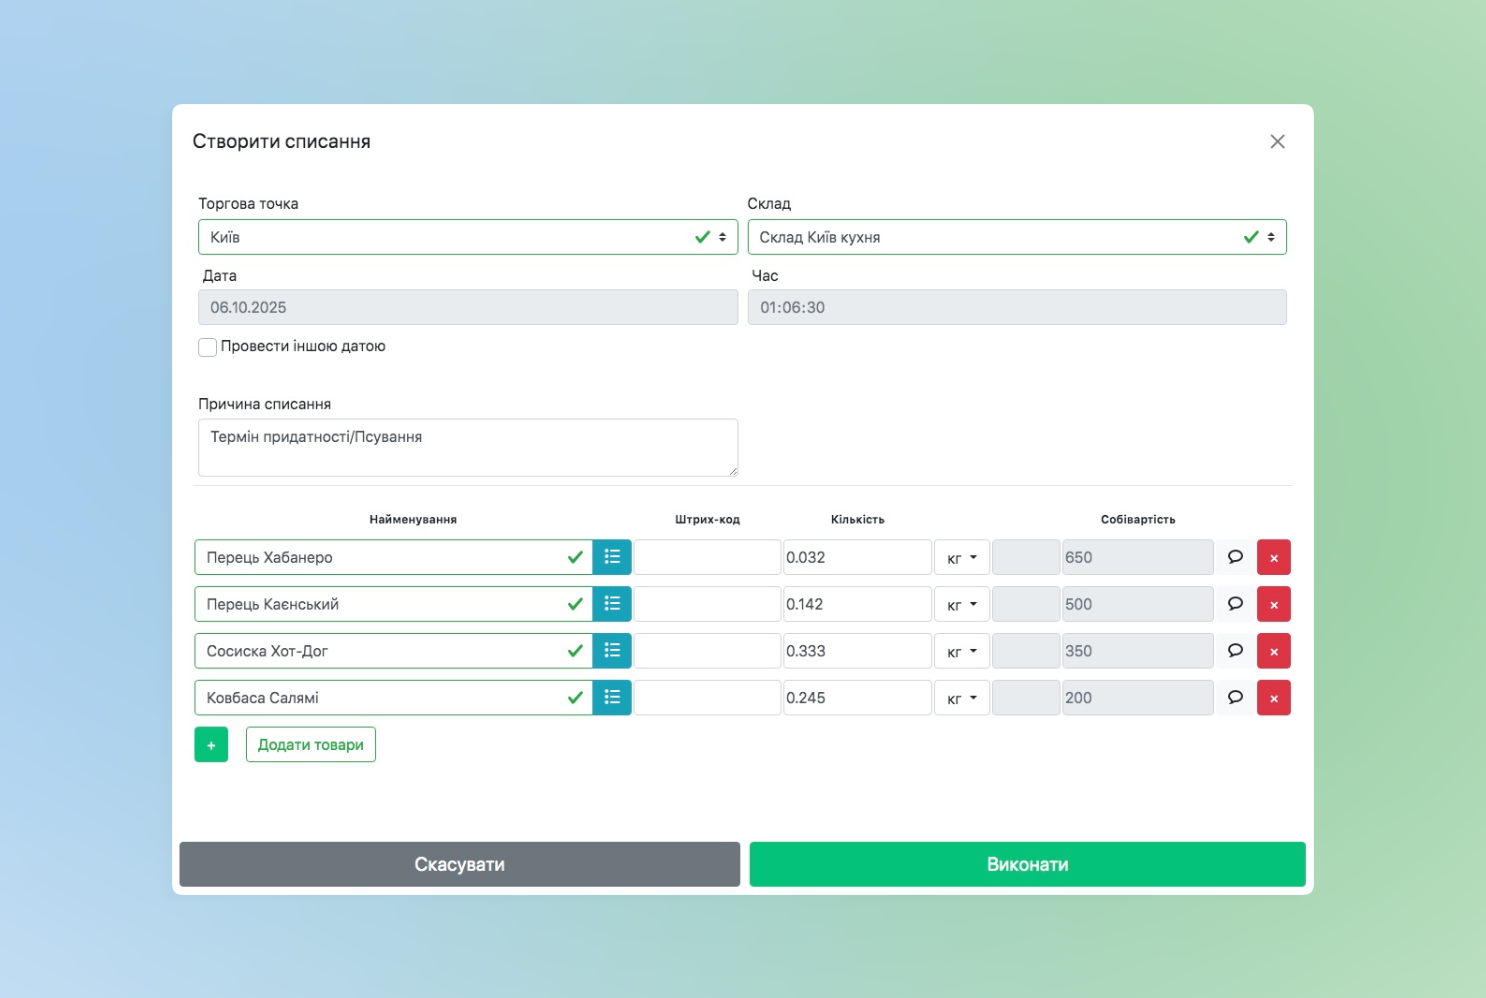1486x998 pixels.
Task: Open unit dropdown for Перець Хабанеро
Action: pyautogui.click(x=961, y=557)
